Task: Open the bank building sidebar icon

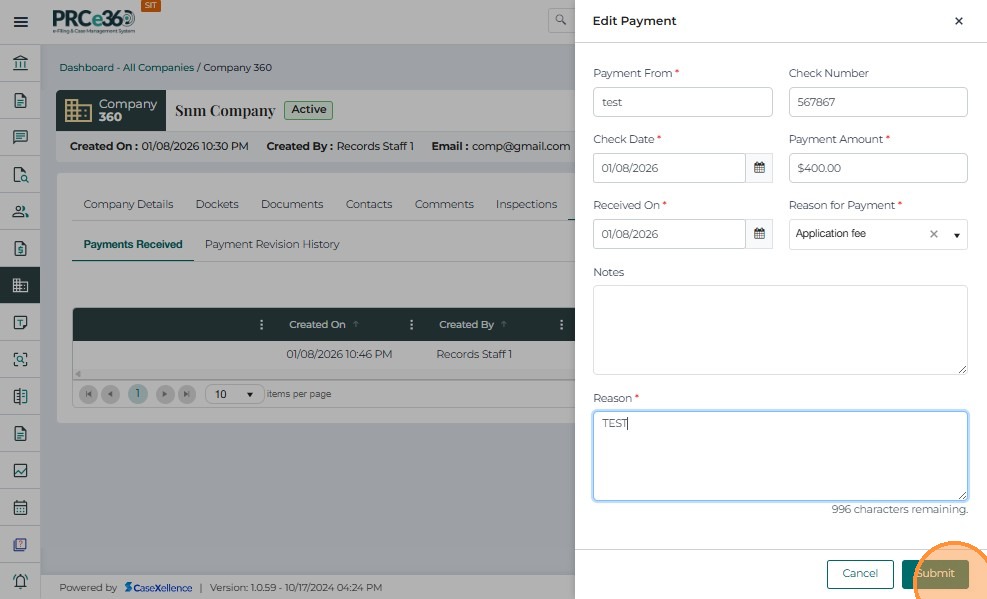Action: click(x=20, y=64)
